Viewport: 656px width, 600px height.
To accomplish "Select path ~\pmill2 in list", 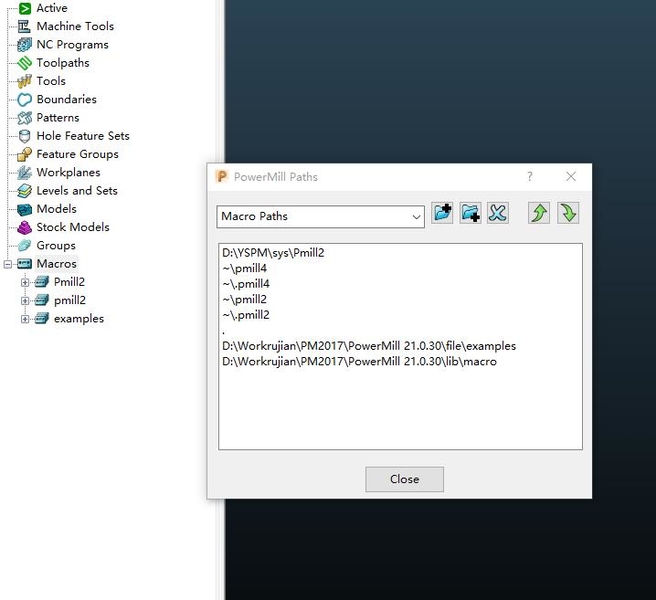I will (x=244, y=299).
